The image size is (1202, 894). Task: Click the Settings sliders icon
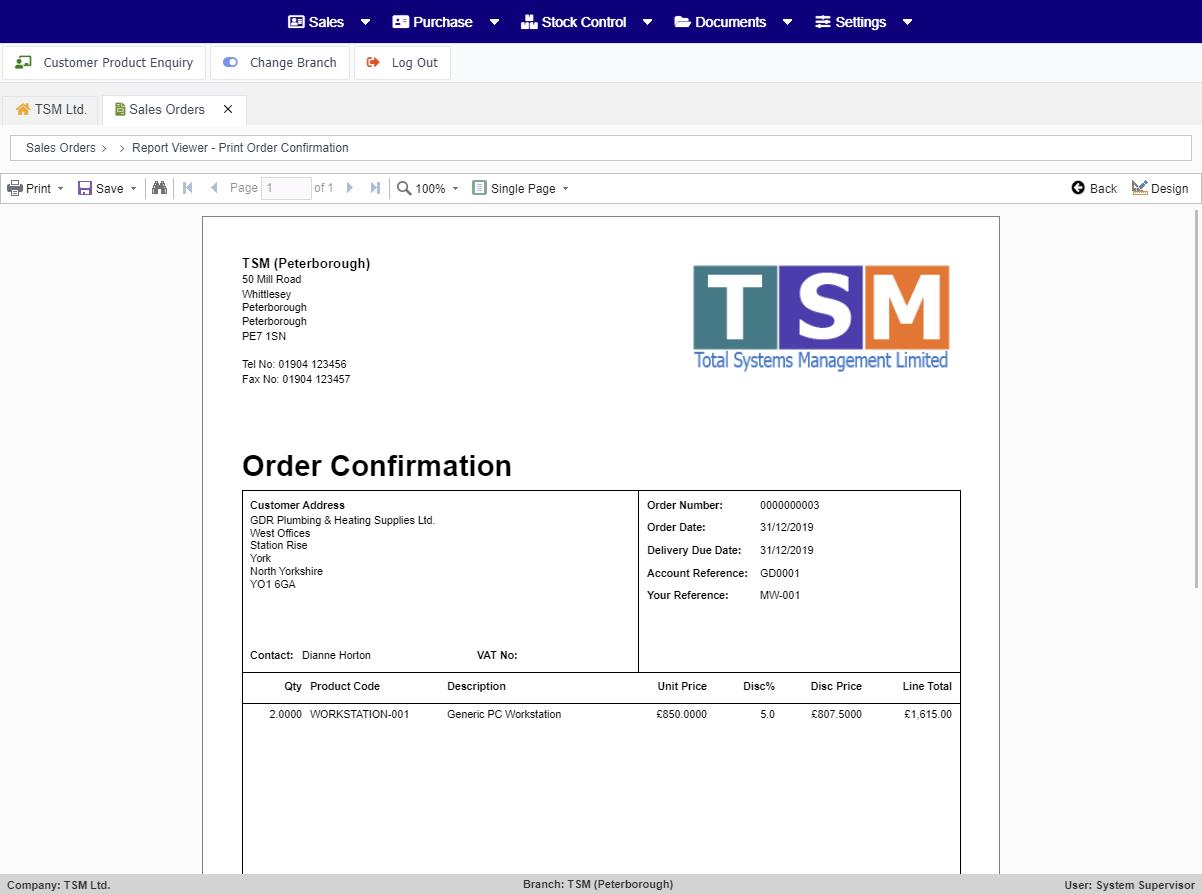tap(822, 22)
